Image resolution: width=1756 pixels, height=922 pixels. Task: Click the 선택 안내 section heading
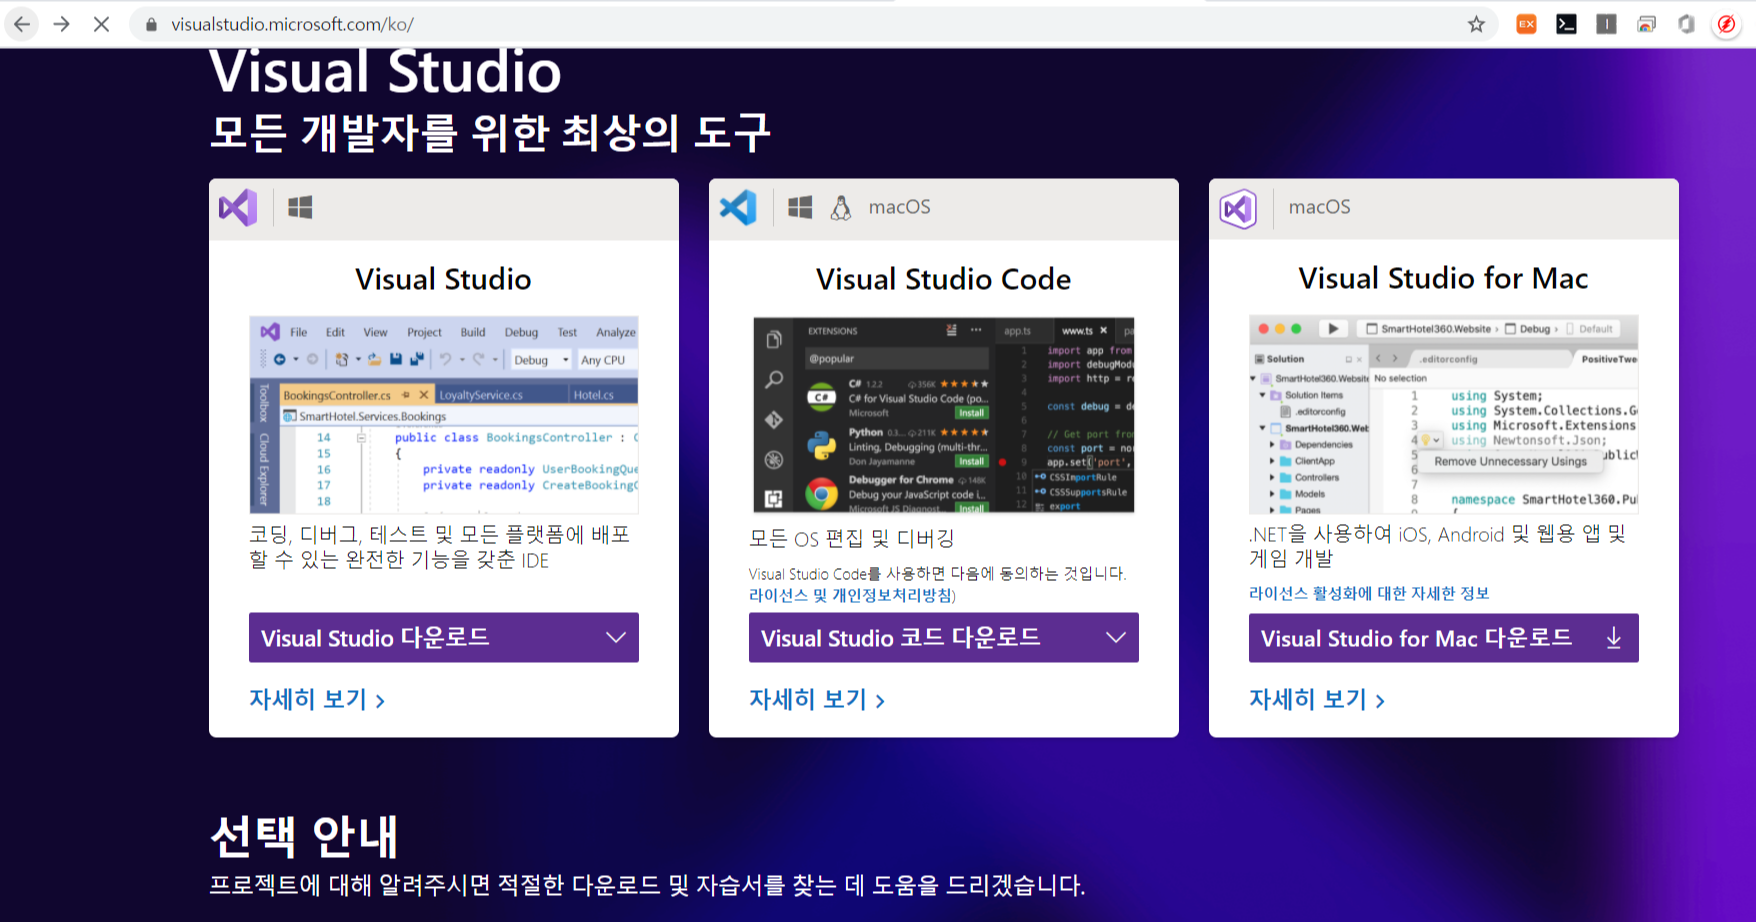coord(305,836)
